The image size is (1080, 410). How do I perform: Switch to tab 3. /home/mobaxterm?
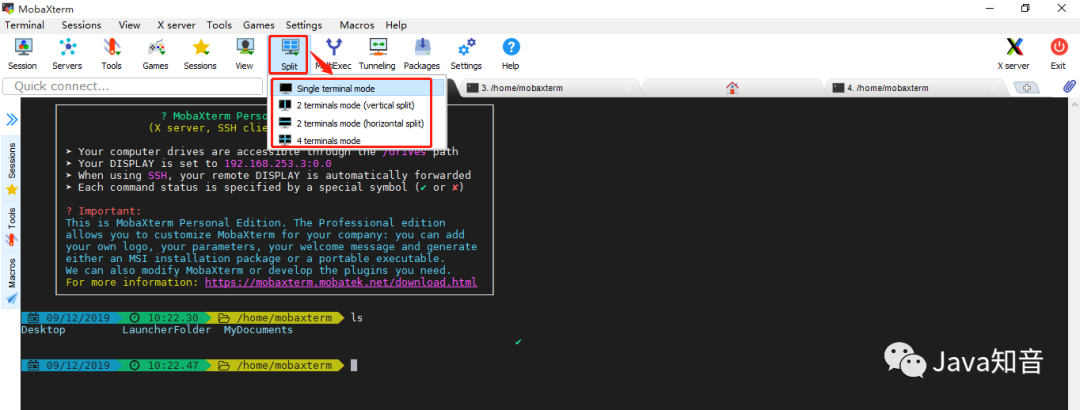point(548,88)
